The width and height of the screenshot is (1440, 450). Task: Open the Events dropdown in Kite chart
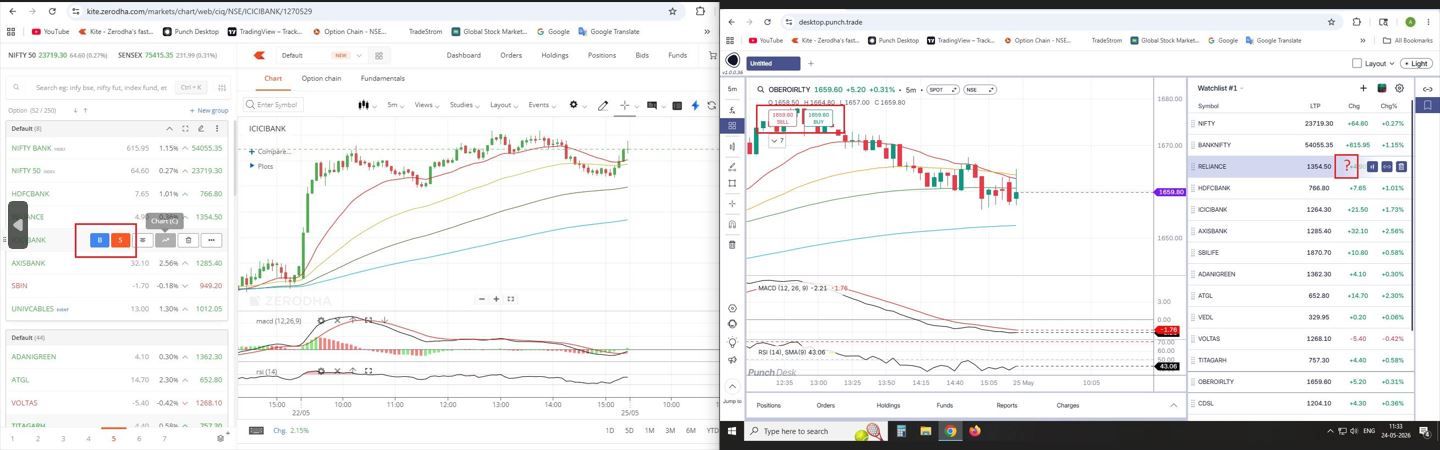pyautogui.click(x=541, y=105)
